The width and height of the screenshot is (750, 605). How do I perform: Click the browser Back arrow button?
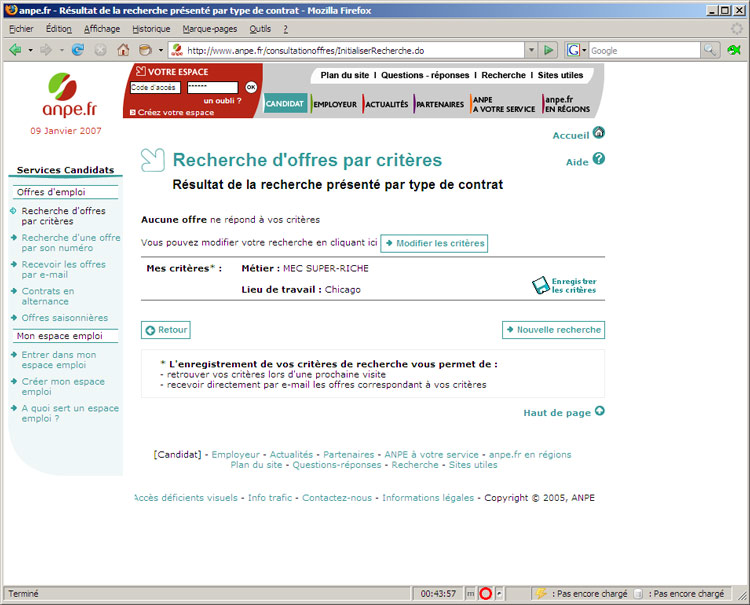[x=15, y=49]
